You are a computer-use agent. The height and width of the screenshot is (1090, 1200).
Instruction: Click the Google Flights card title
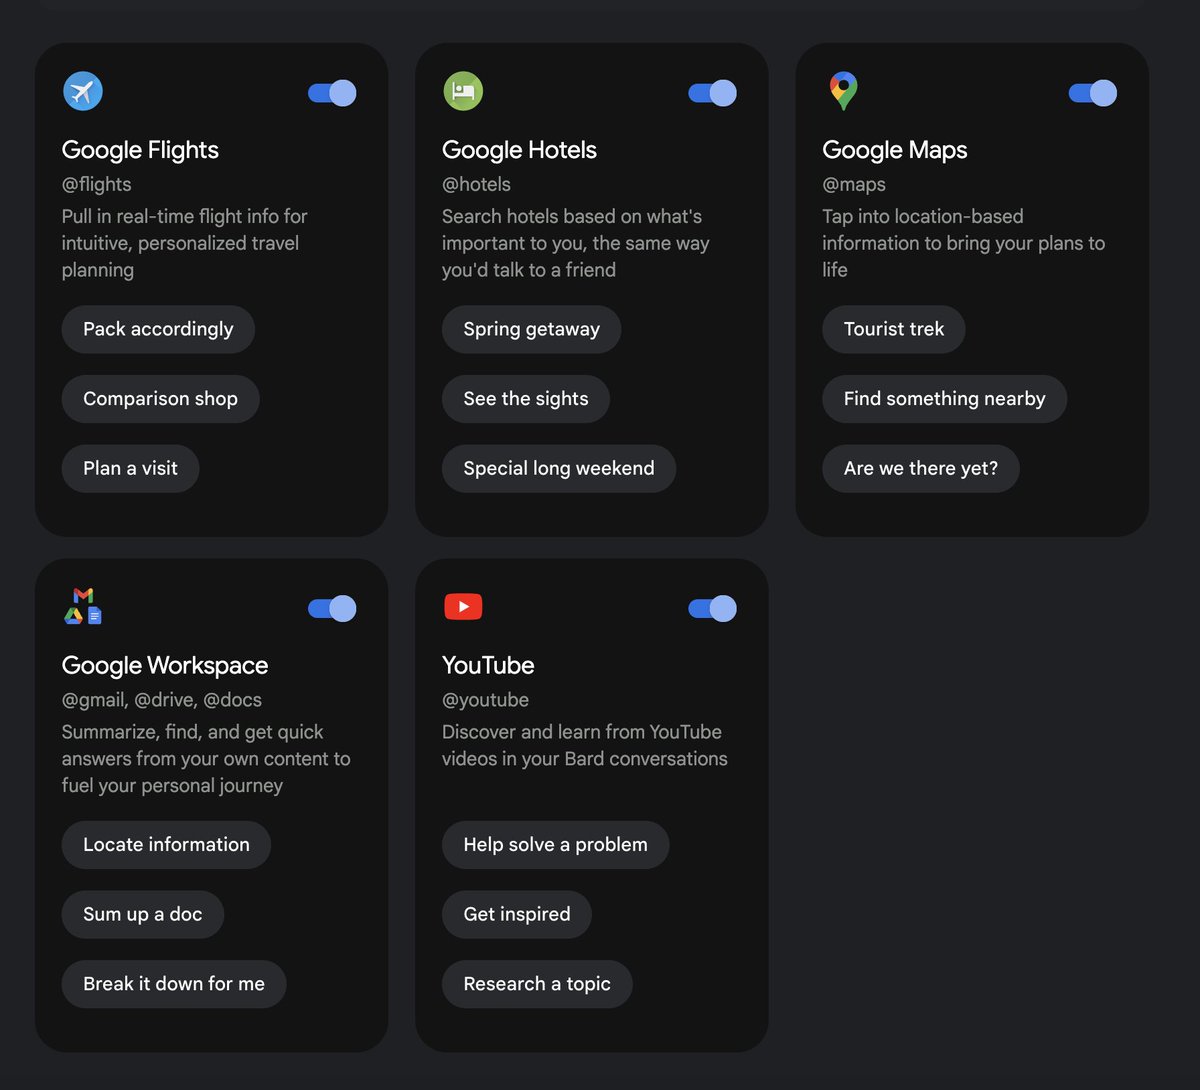point(140,150)
